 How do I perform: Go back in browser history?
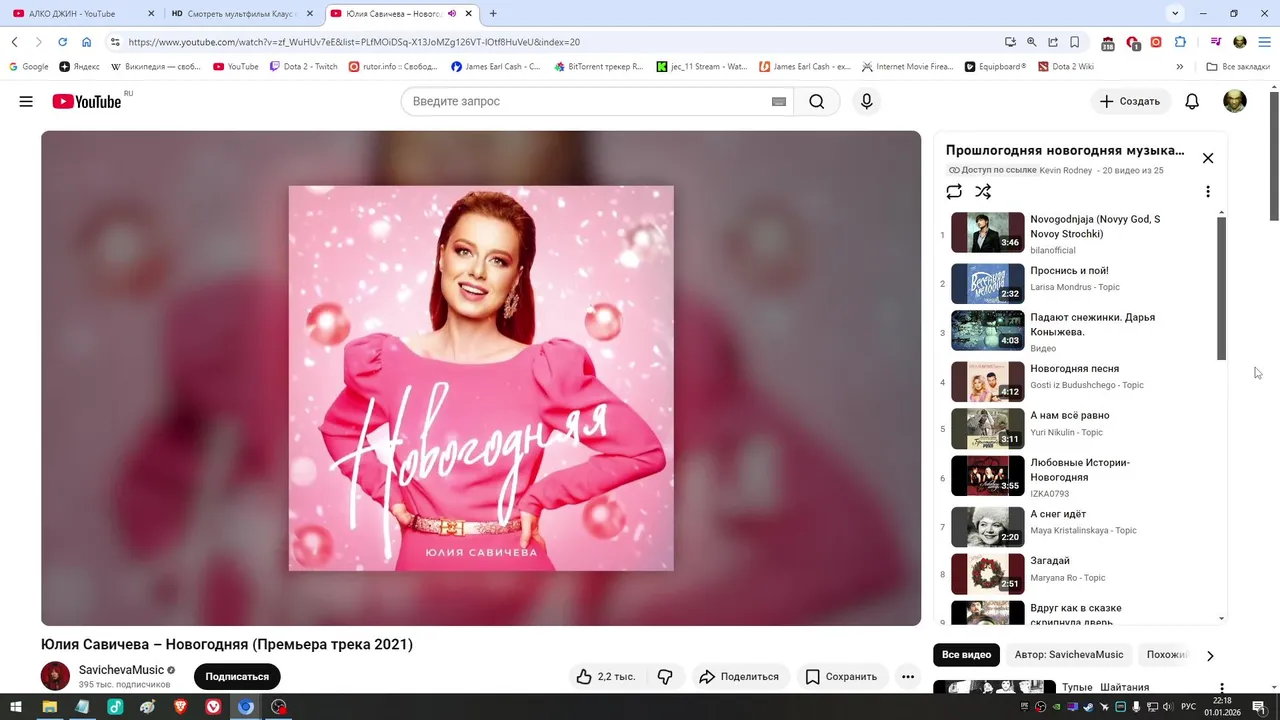click(x=15, y=42)
